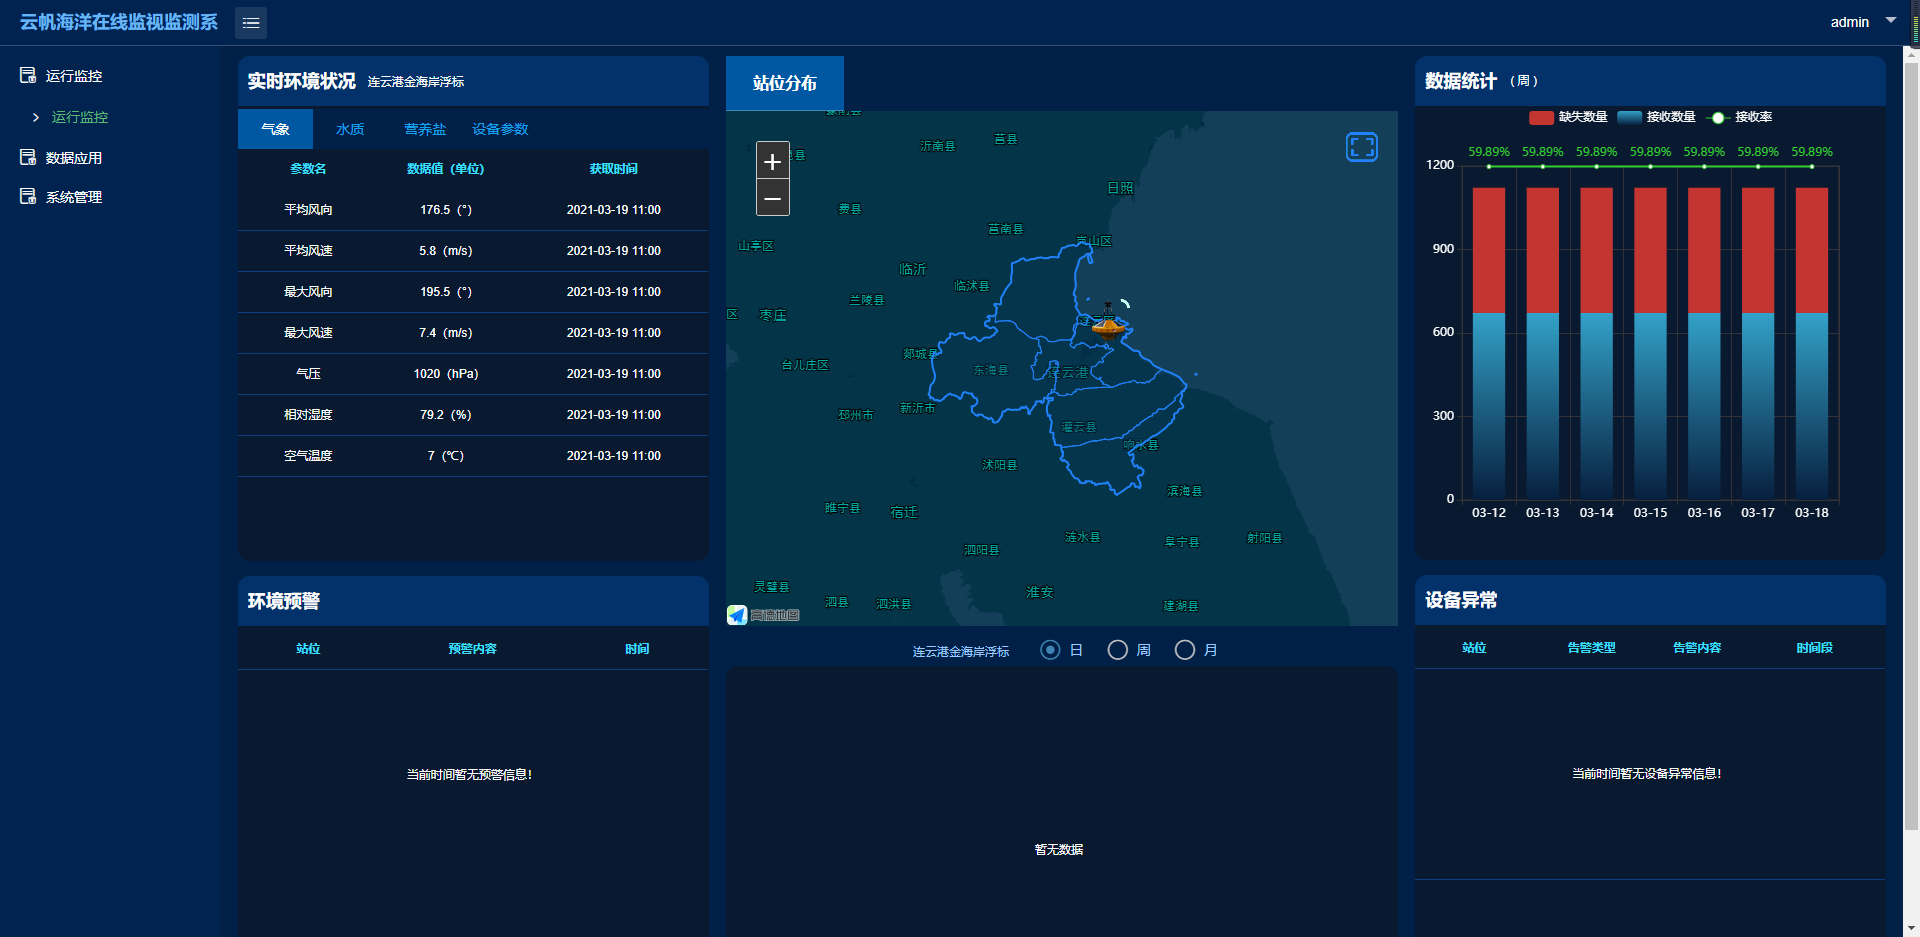1920x937 pixels.
Task: Toggle map fullscreen view icon
Action: 1361,147
